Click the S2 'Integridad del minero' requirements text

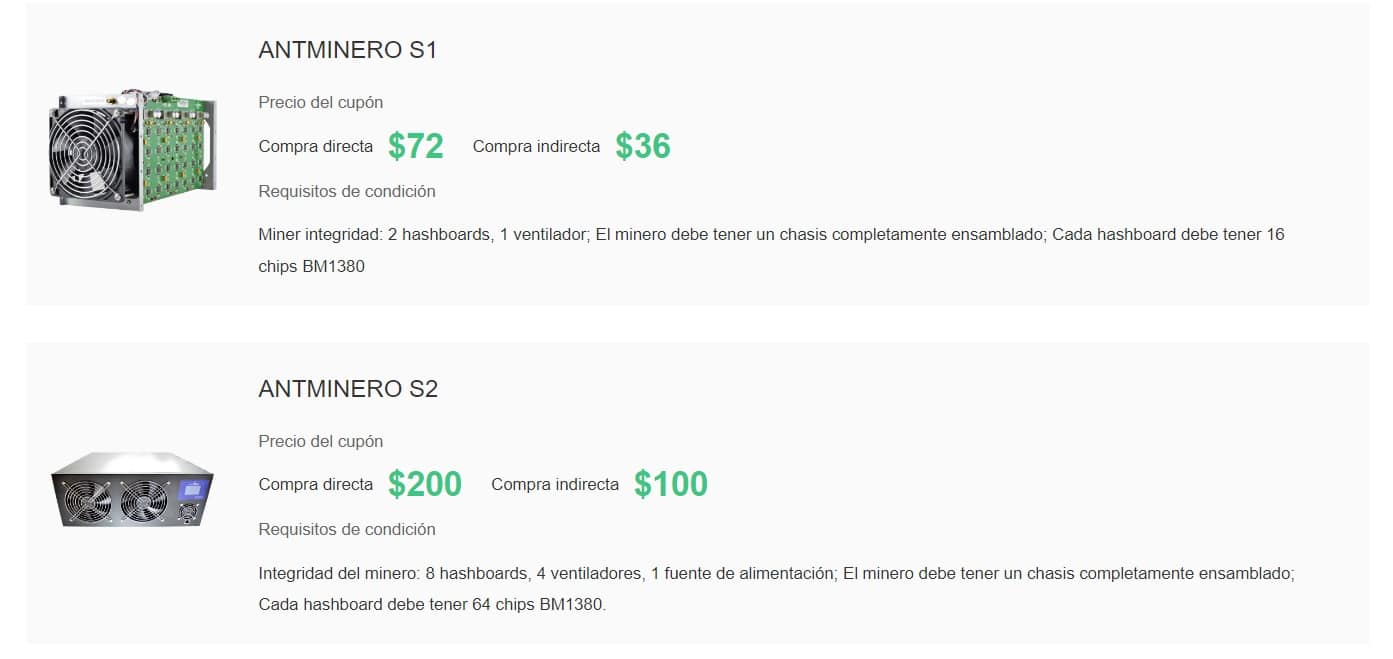tap(776, 589)
